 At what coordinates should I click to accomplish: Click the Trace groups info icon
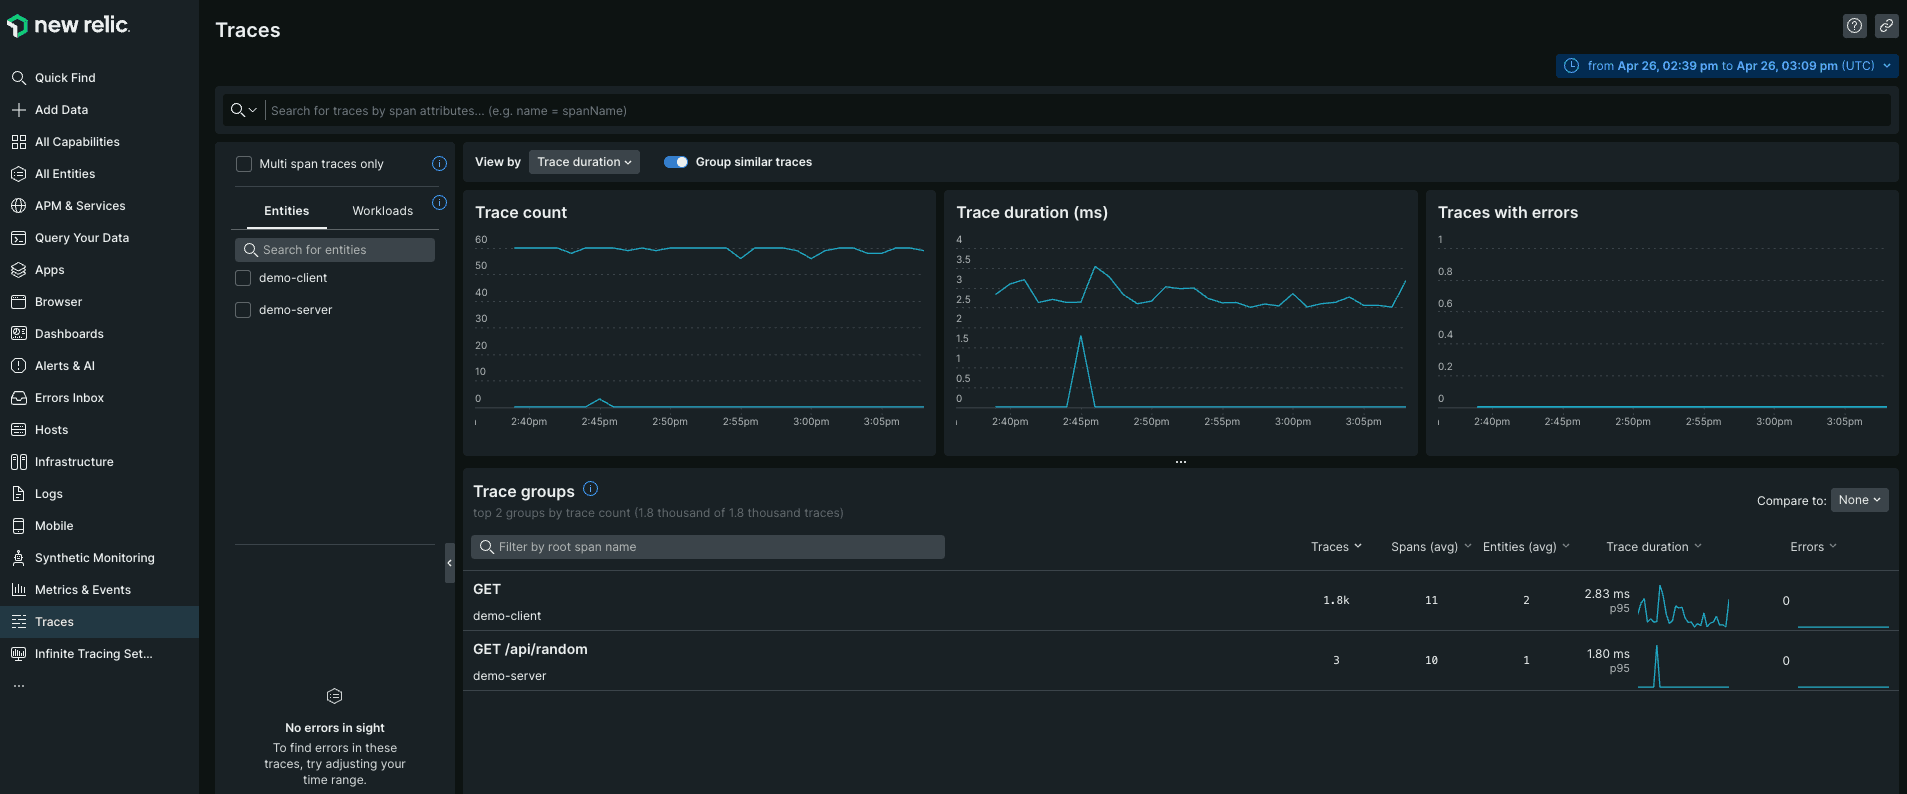coord(590,489)
